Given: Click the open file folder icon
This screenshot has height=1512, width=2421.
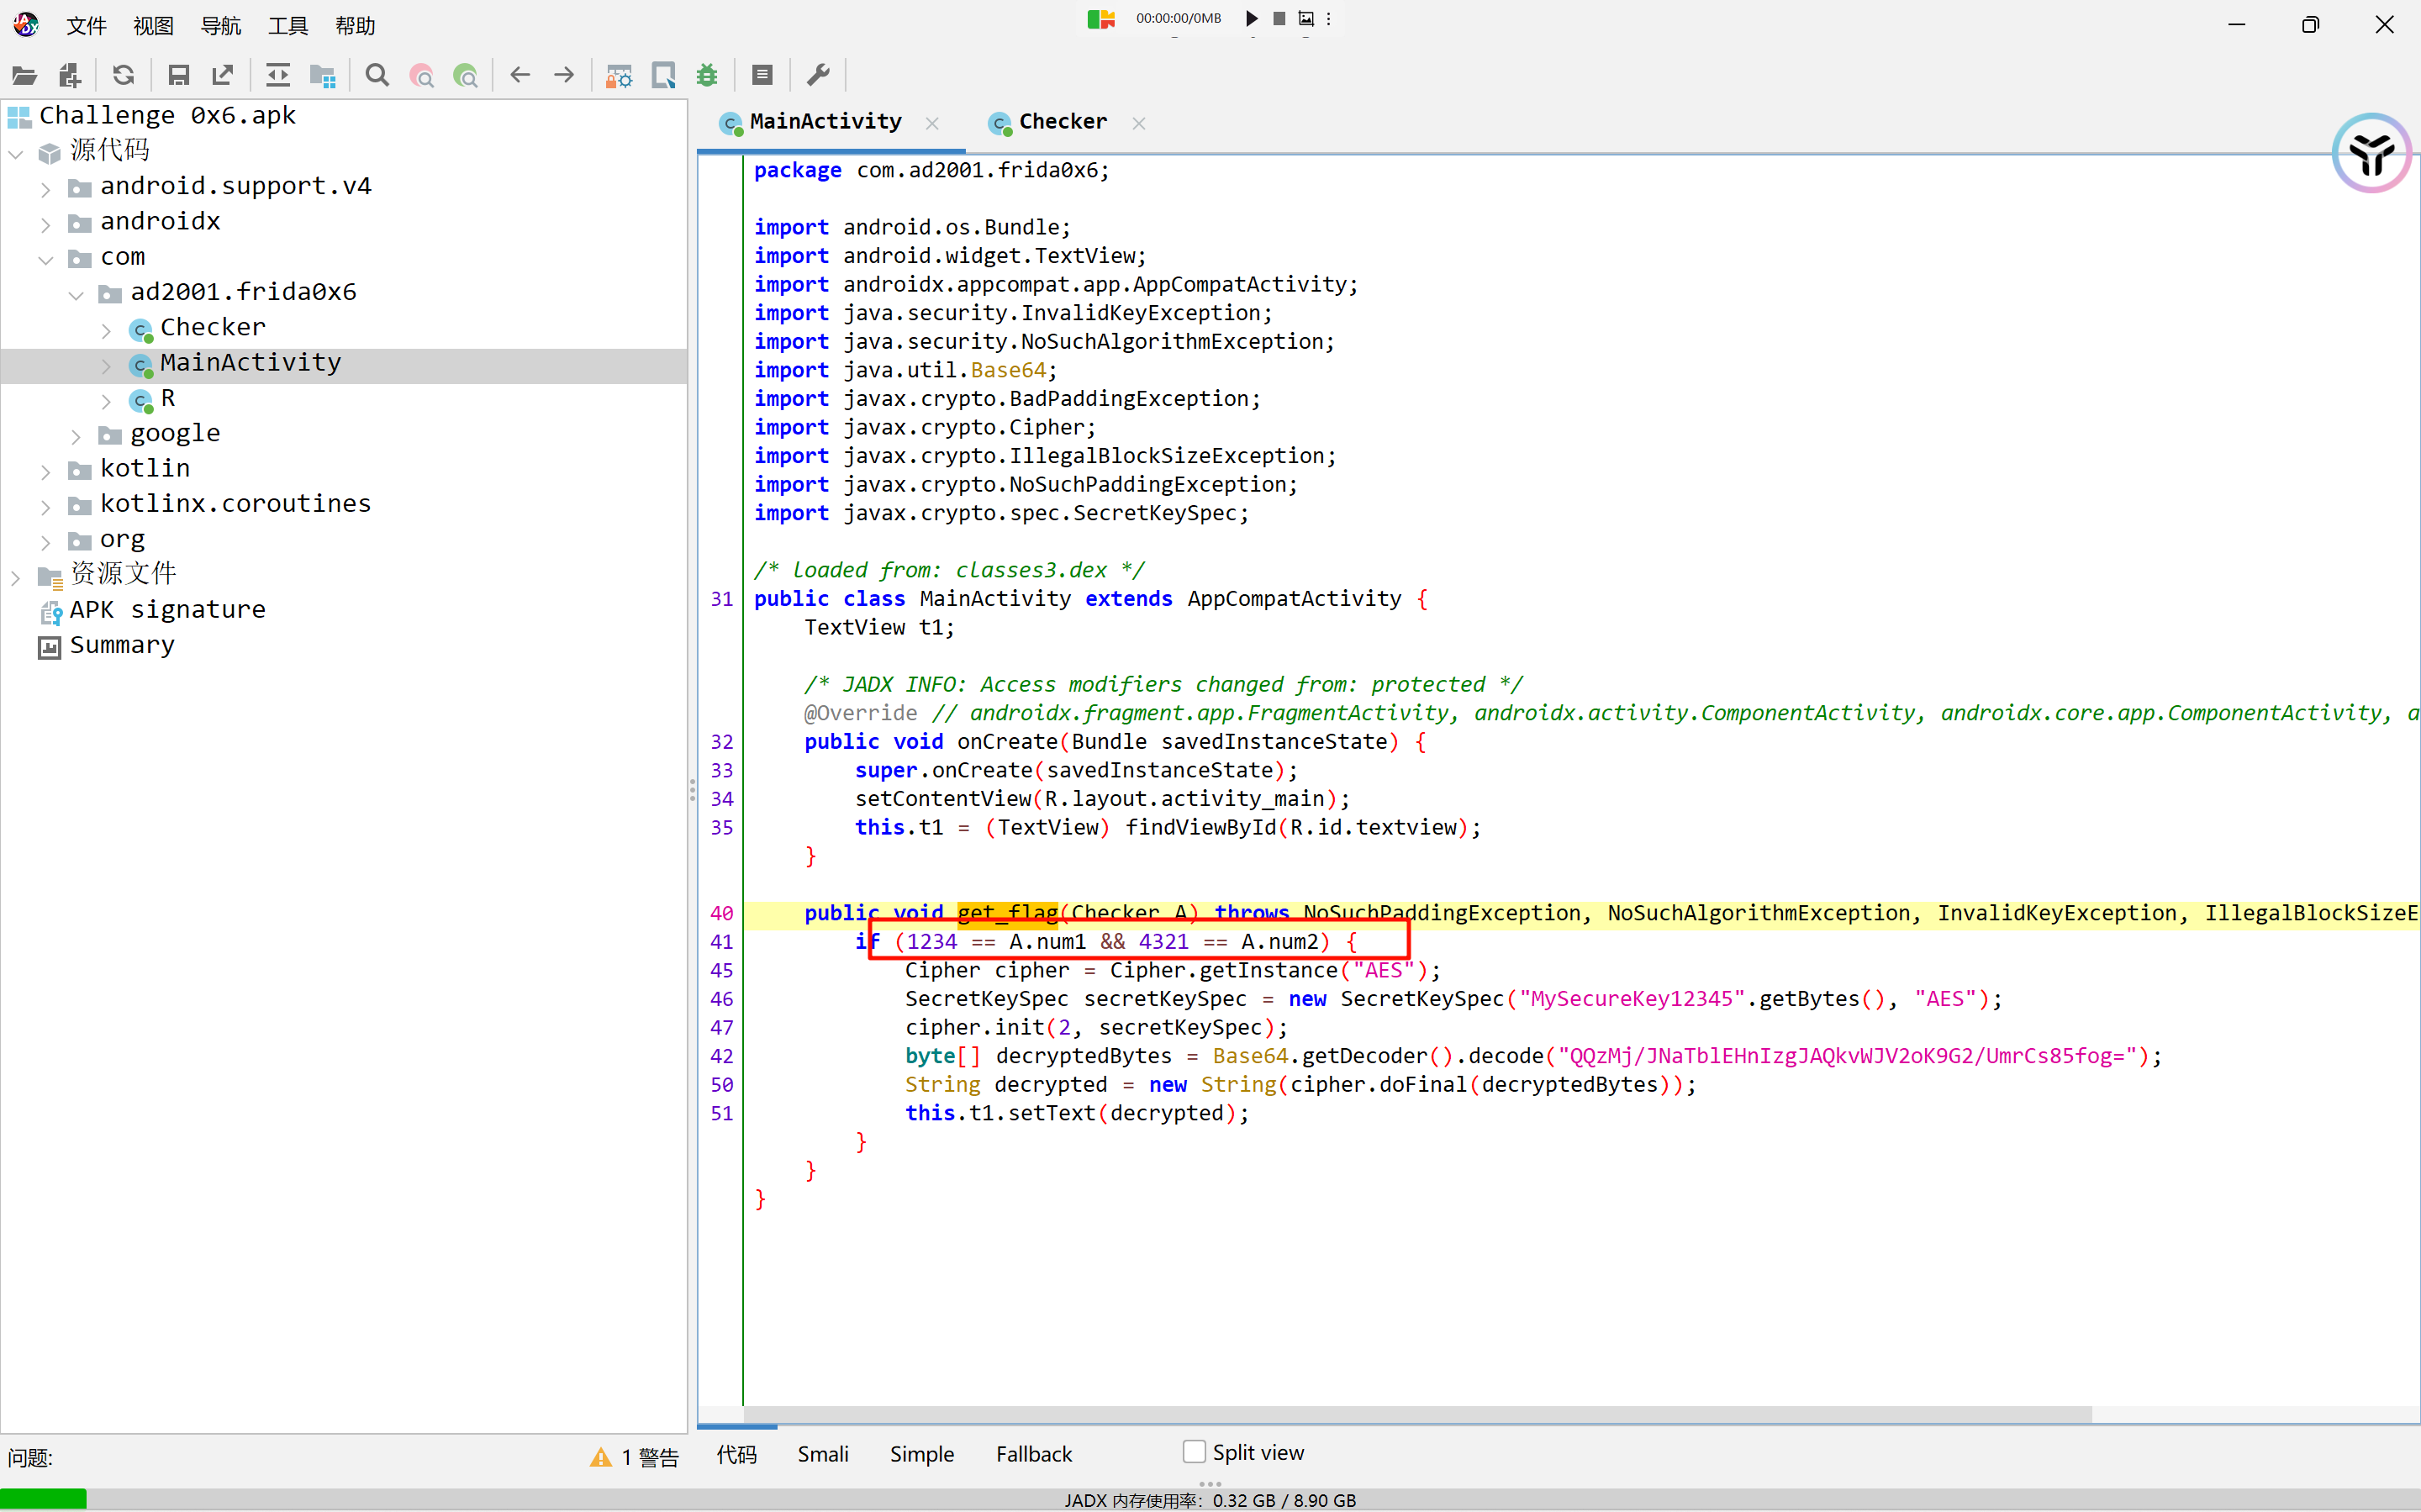Looking at the screenshot, I should tap(24, 75).
